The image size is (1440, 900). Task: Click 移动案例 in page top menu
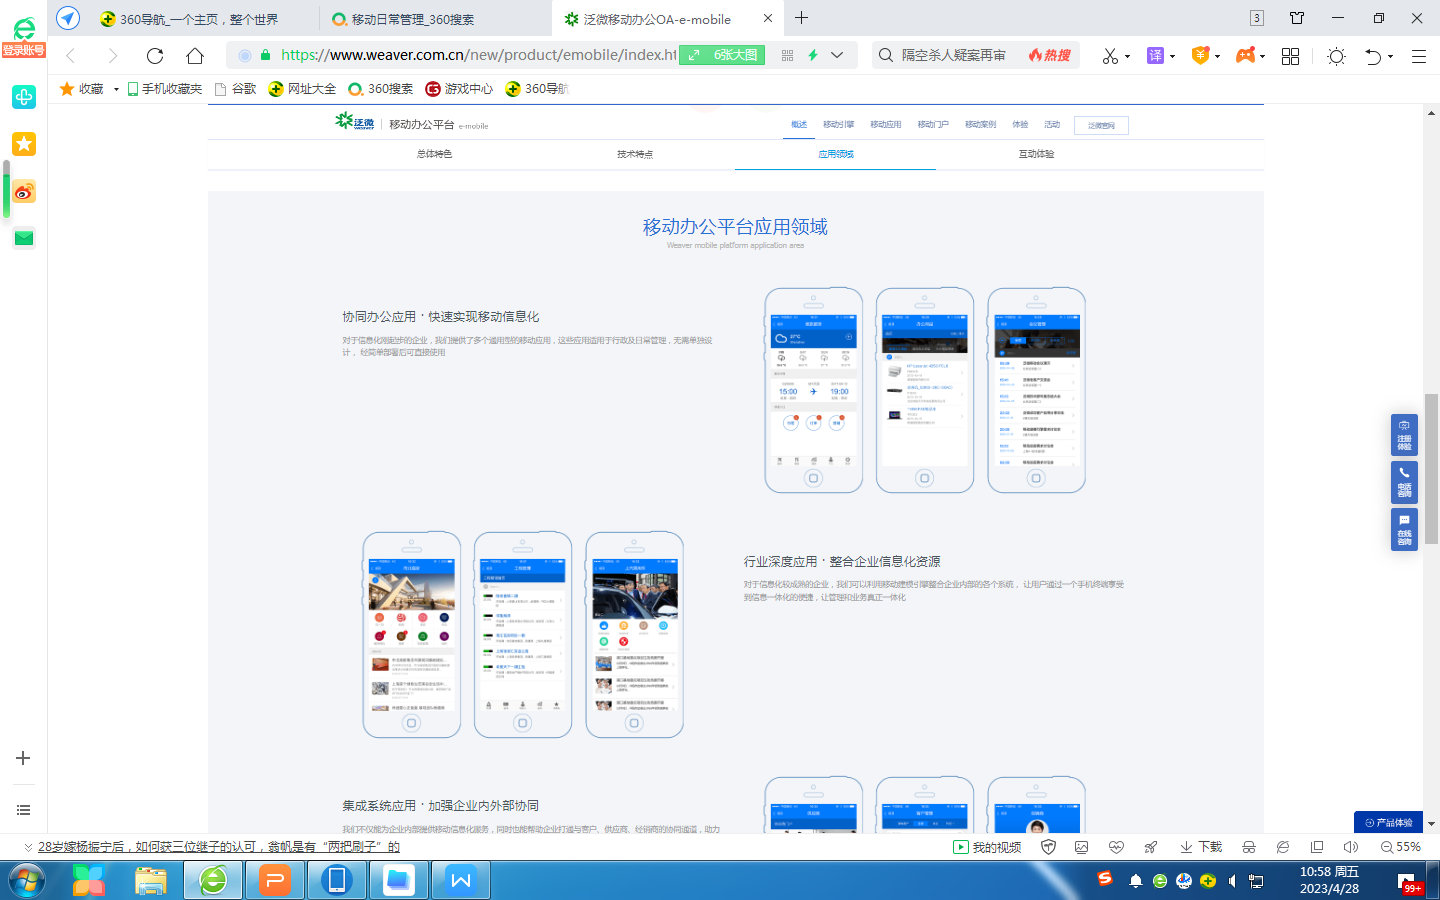pos(980,125)
